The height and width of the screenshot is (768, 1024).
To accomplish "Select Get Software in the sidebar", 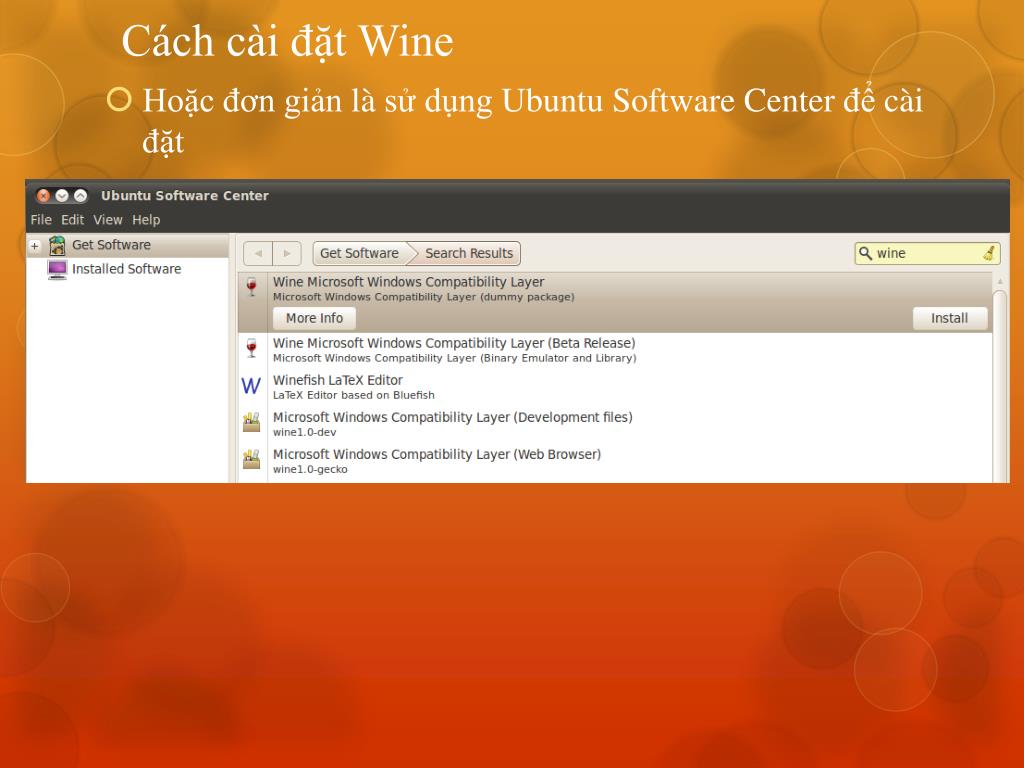I will point(128,246).
